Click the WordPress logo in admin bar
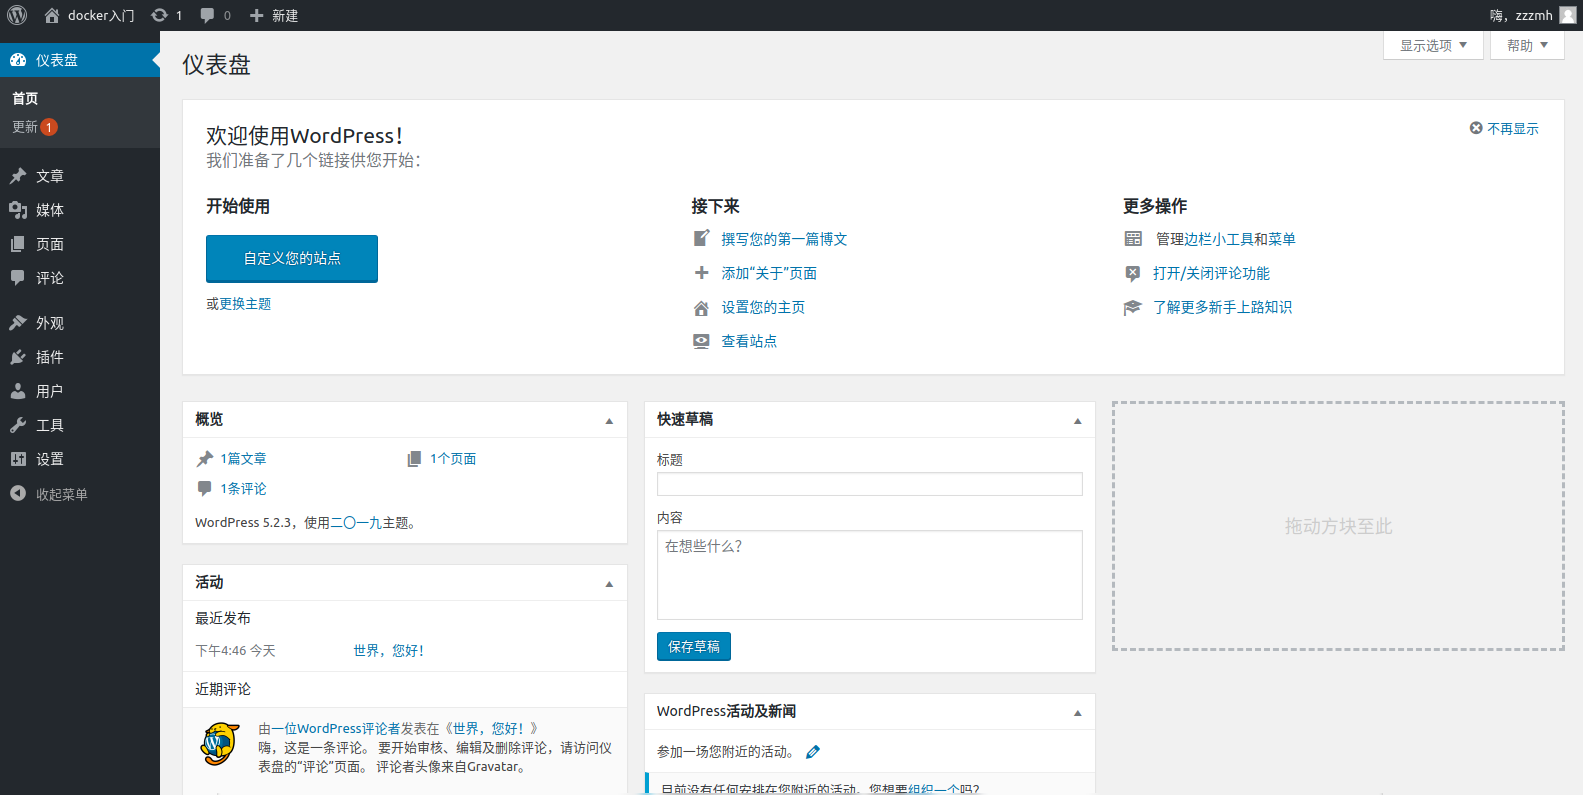This screenshot has height=795, width=1583. coord(17,15)
